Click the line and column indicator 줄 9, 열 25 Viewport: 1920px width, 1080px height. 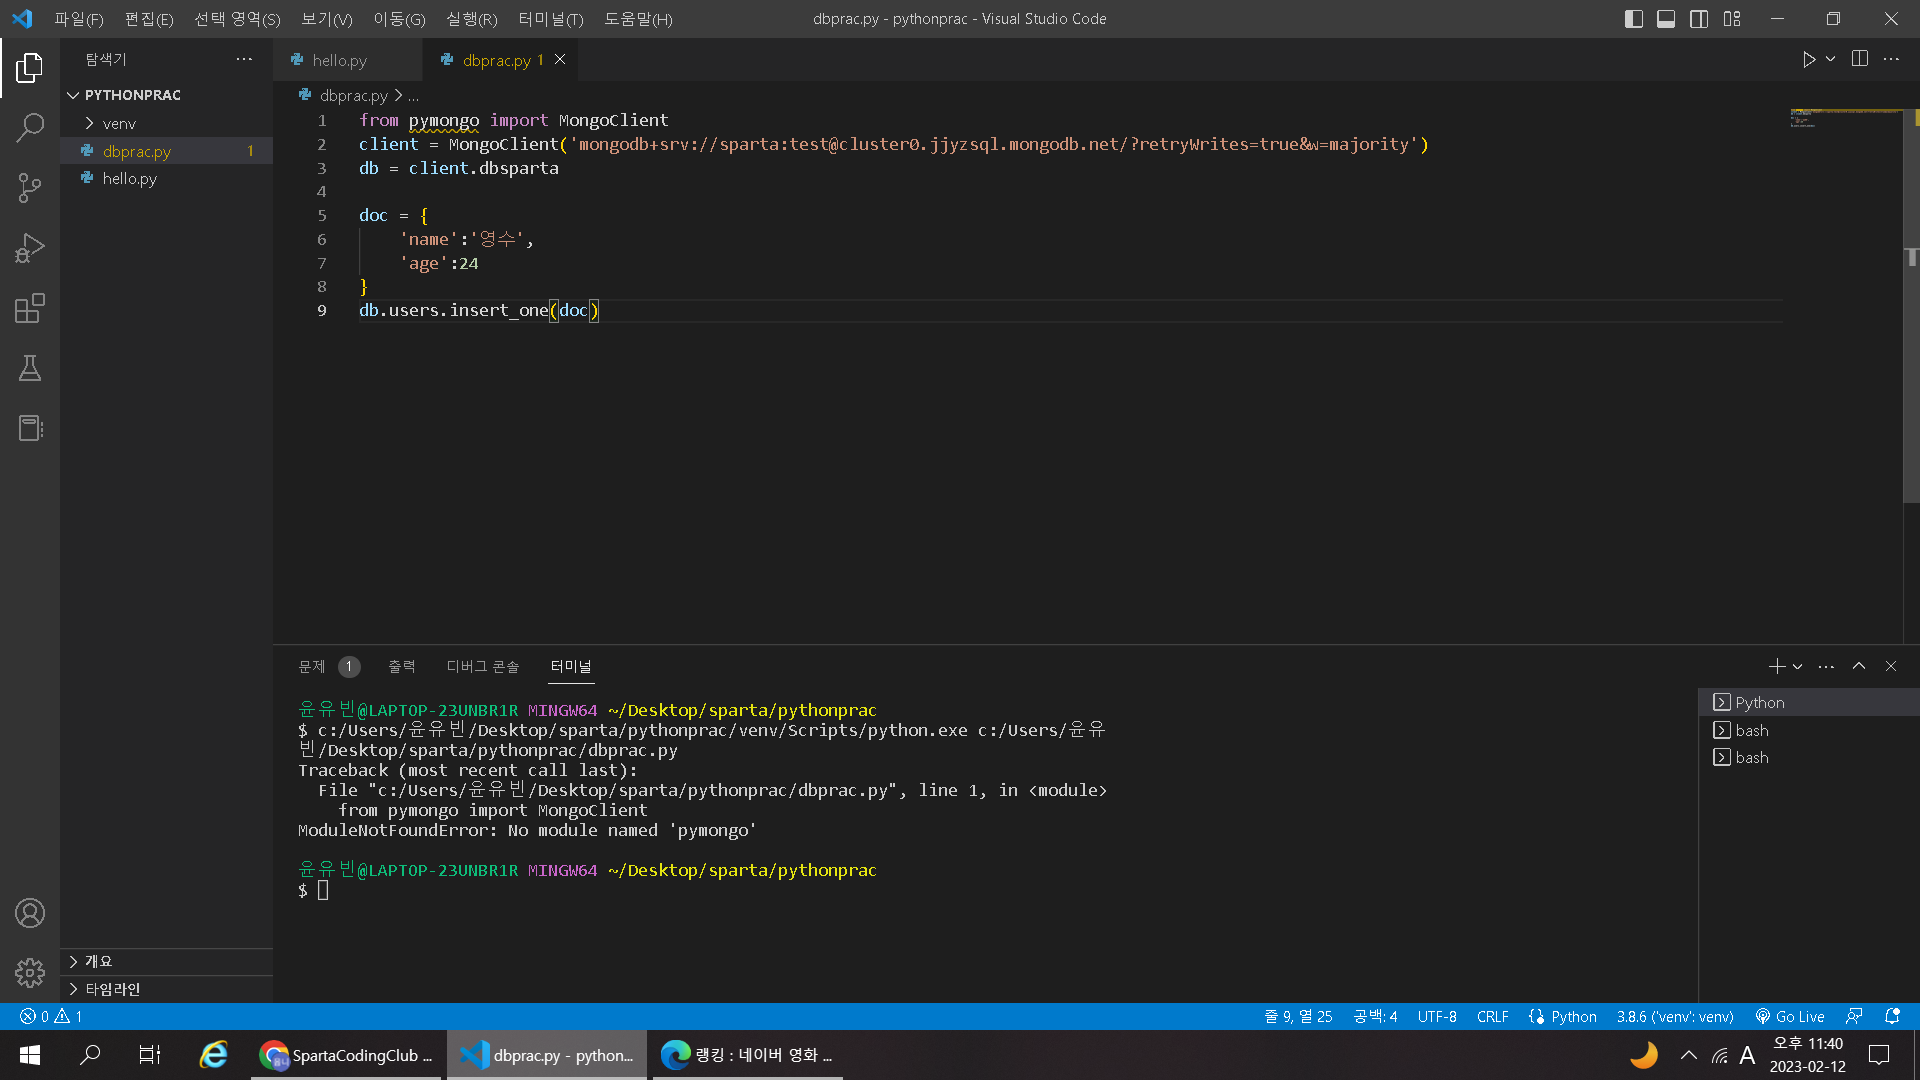(1298, 1017)
